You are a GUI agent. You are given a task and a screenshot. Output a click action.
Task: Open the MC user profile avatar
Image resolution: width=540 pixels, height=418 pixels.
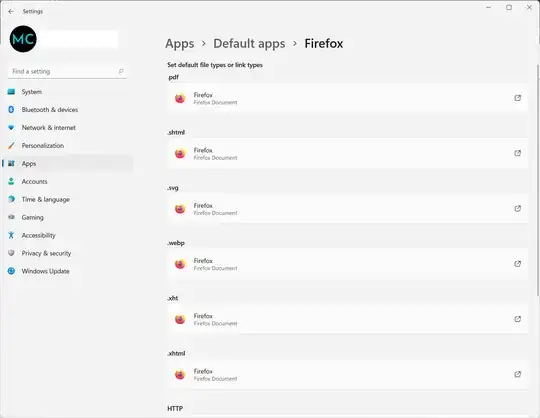(x=23, y=39)
